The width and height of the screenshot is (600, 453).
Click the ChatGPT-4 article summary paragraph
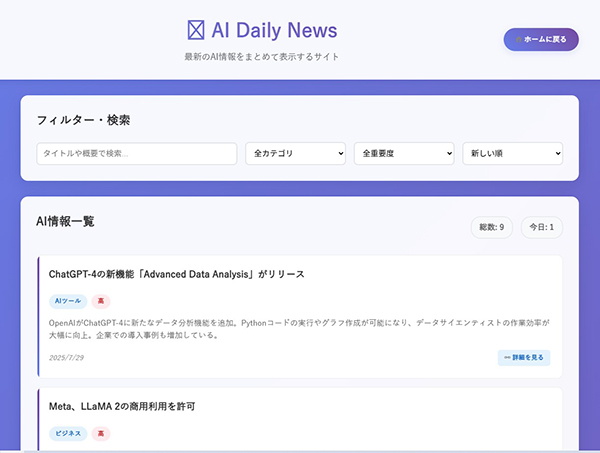(299, 329)
